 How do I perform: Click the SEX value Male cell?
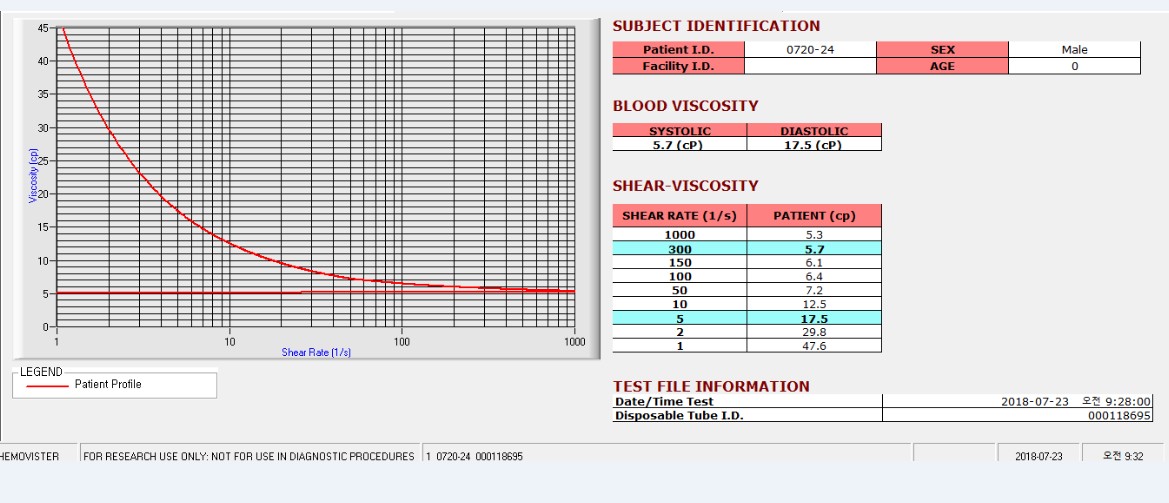click(1074, 50)
